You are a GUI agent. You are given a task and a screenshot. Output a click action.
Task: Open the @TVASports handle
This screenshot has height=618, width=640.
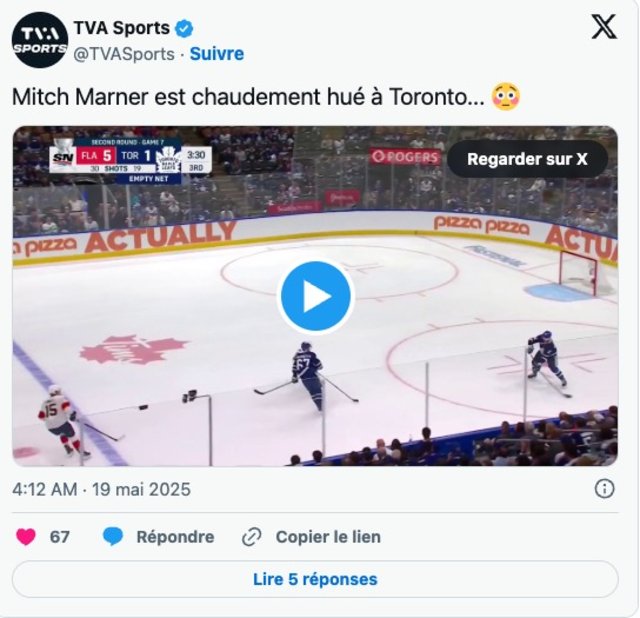point(124,54)
